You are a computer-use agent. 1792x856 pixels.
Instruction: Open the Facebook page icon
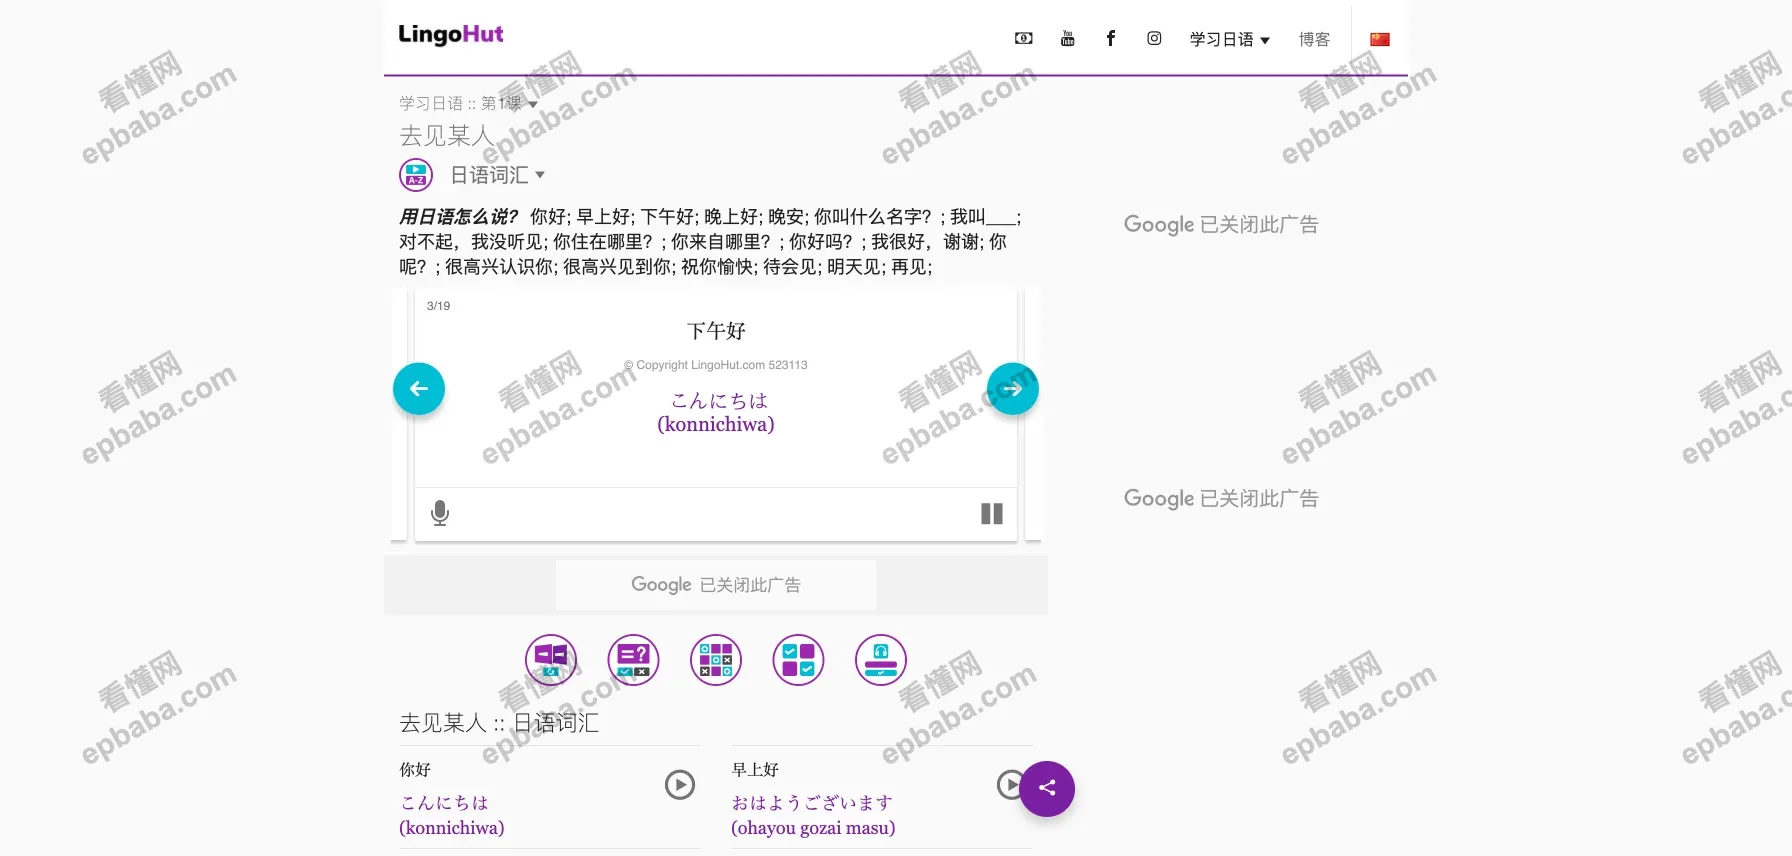(x=1110, y=38)
